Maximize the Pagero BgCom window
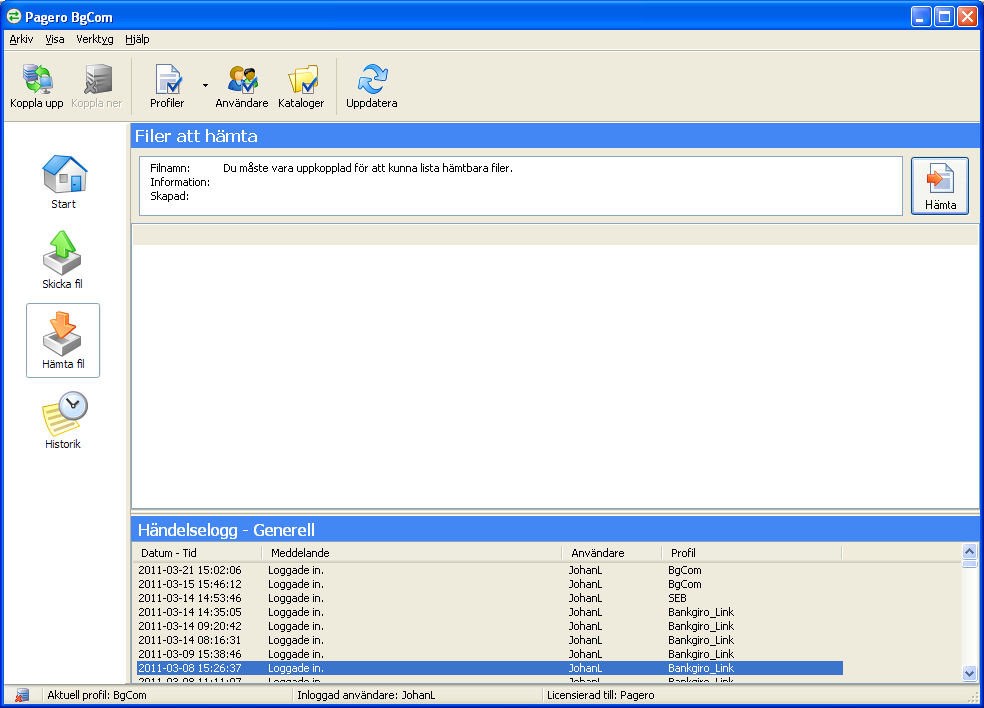This screenshot has width=984, height=708. click(944, 16)
